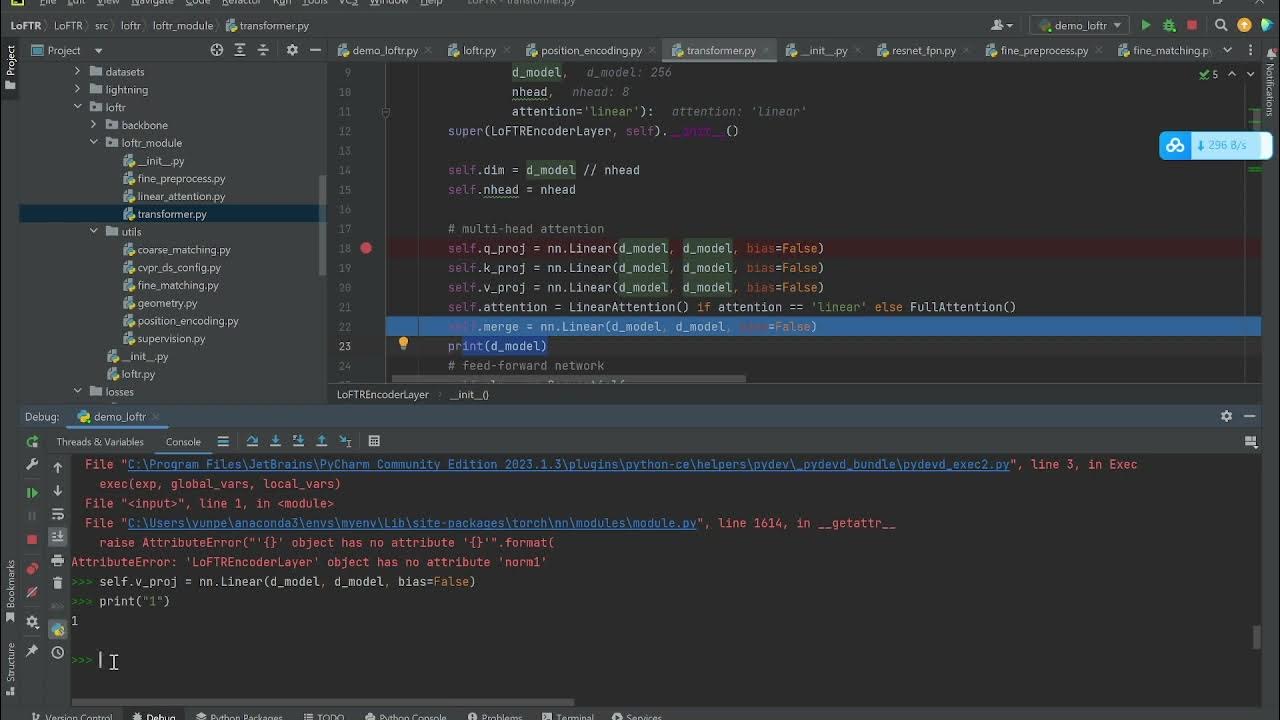Viewport: 1280px width, 720px height.
Task: Open the Terminal tool window
Action: point(567,716)
